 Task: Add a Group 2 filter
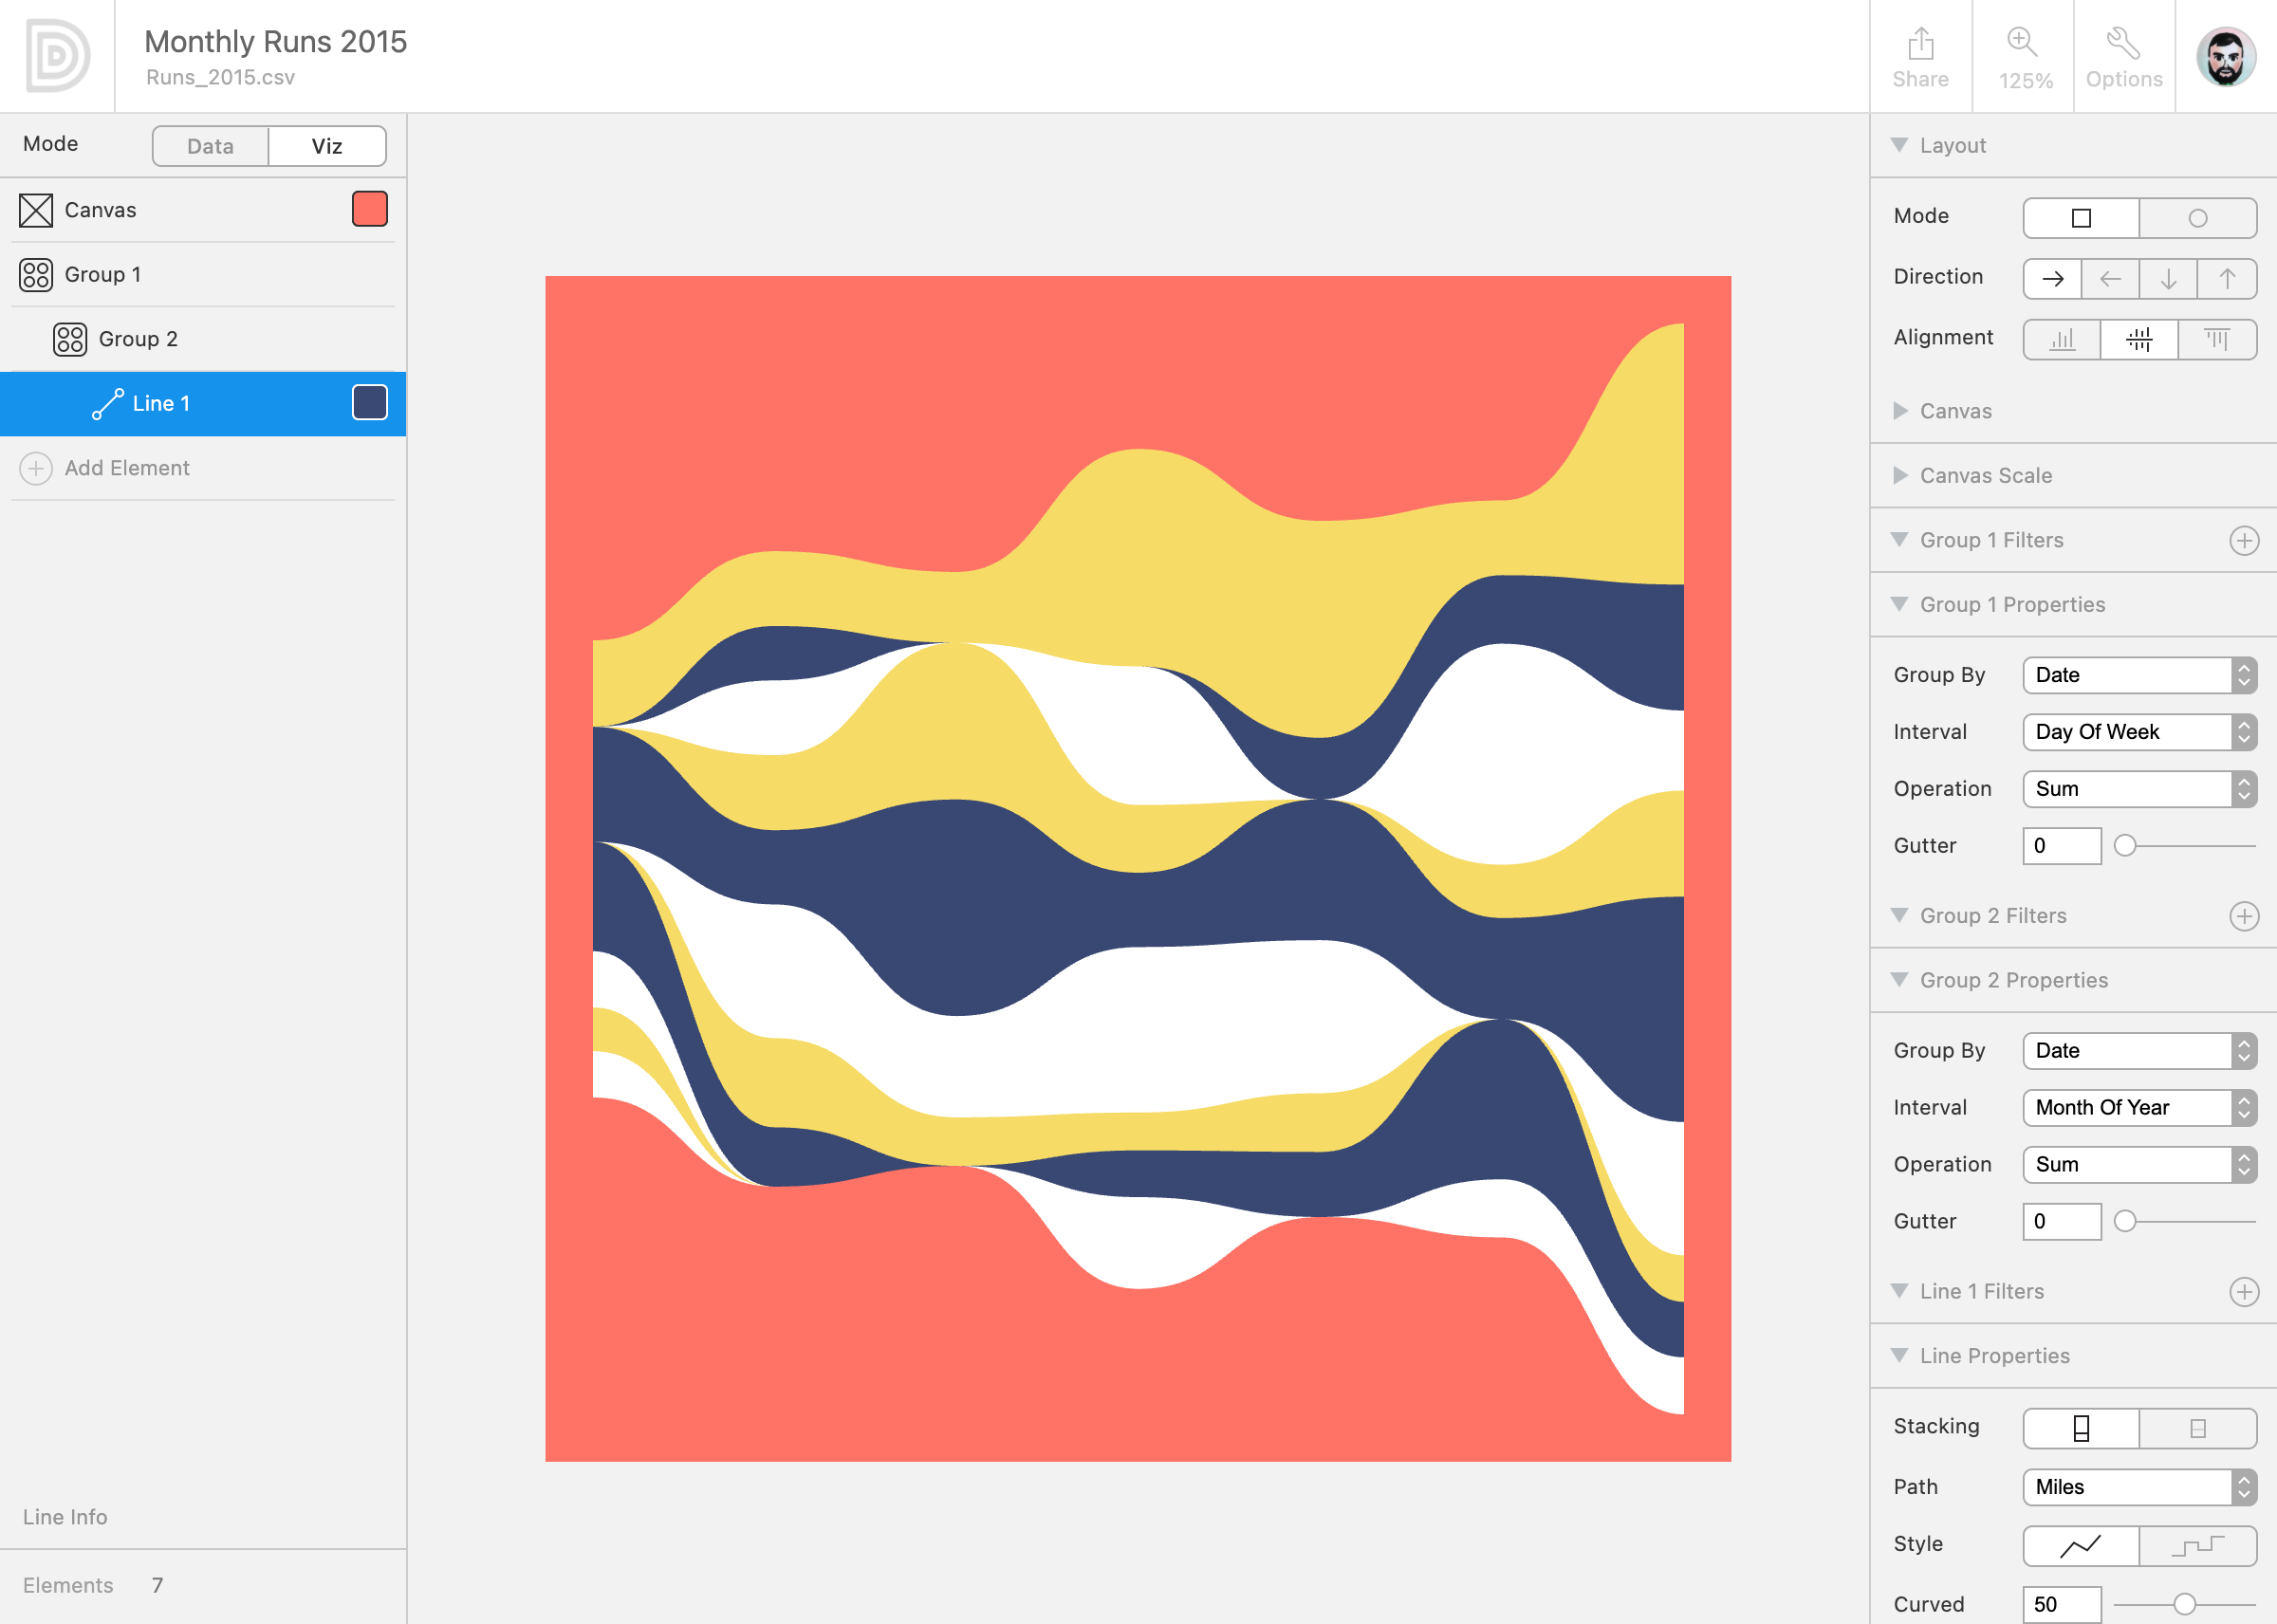click(x=2244, y=916)
